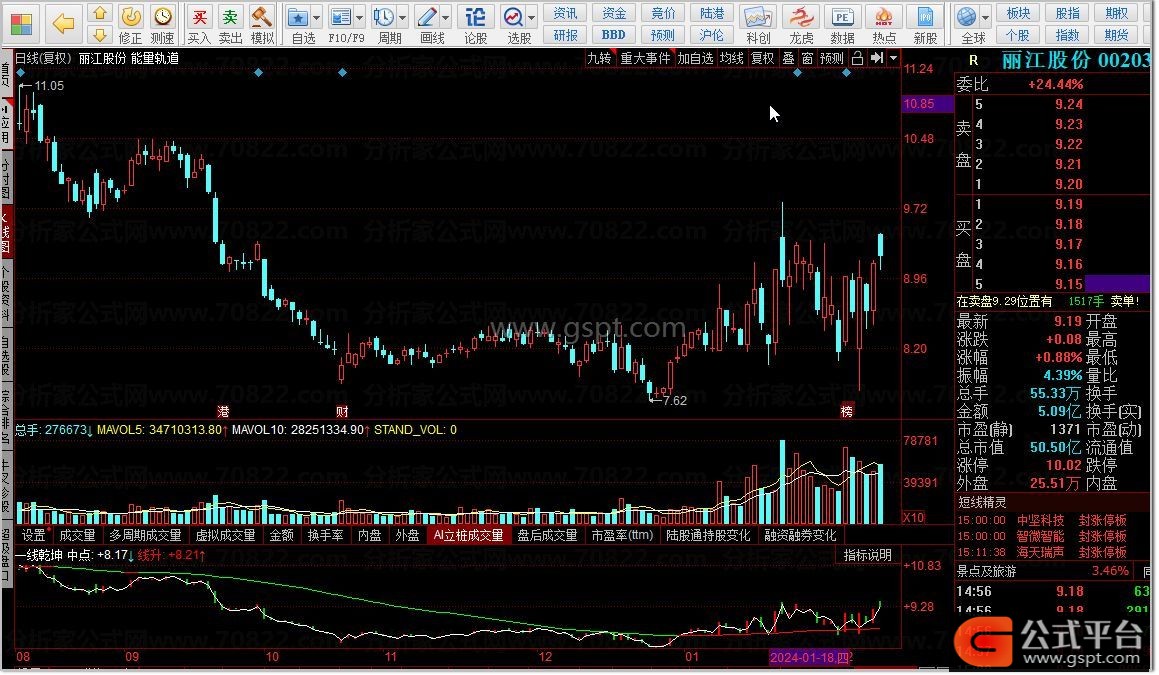Screen dimensions: 1159x675
Task: Open 指标说明 indicator description
Action: click(x=868, y=555)
